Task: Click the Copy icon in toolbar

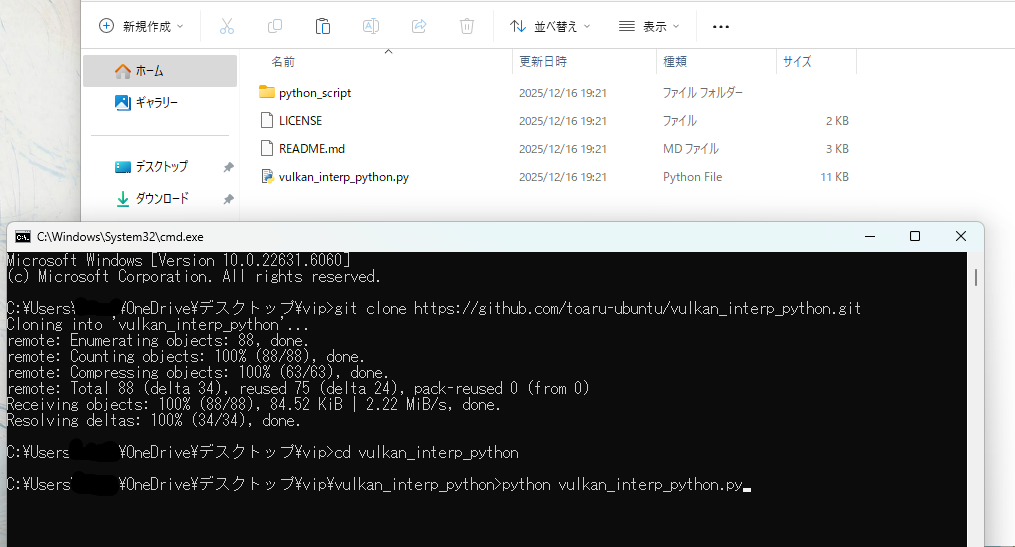Action: (x=275, y=26)
